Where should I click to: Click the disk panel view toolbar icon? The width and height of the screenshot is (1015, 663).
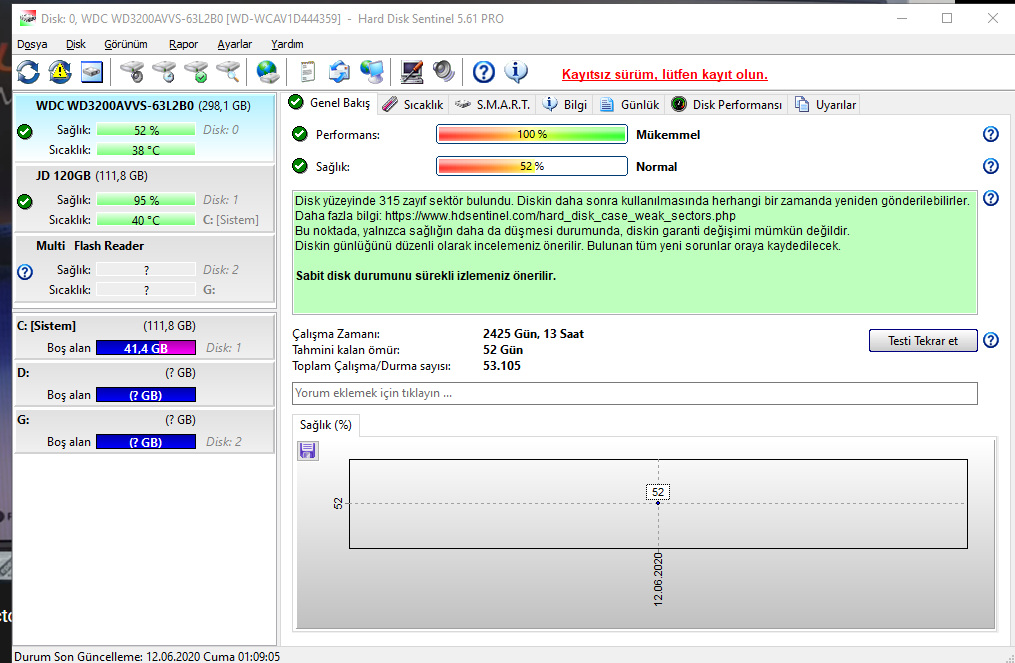pos(92,72)
